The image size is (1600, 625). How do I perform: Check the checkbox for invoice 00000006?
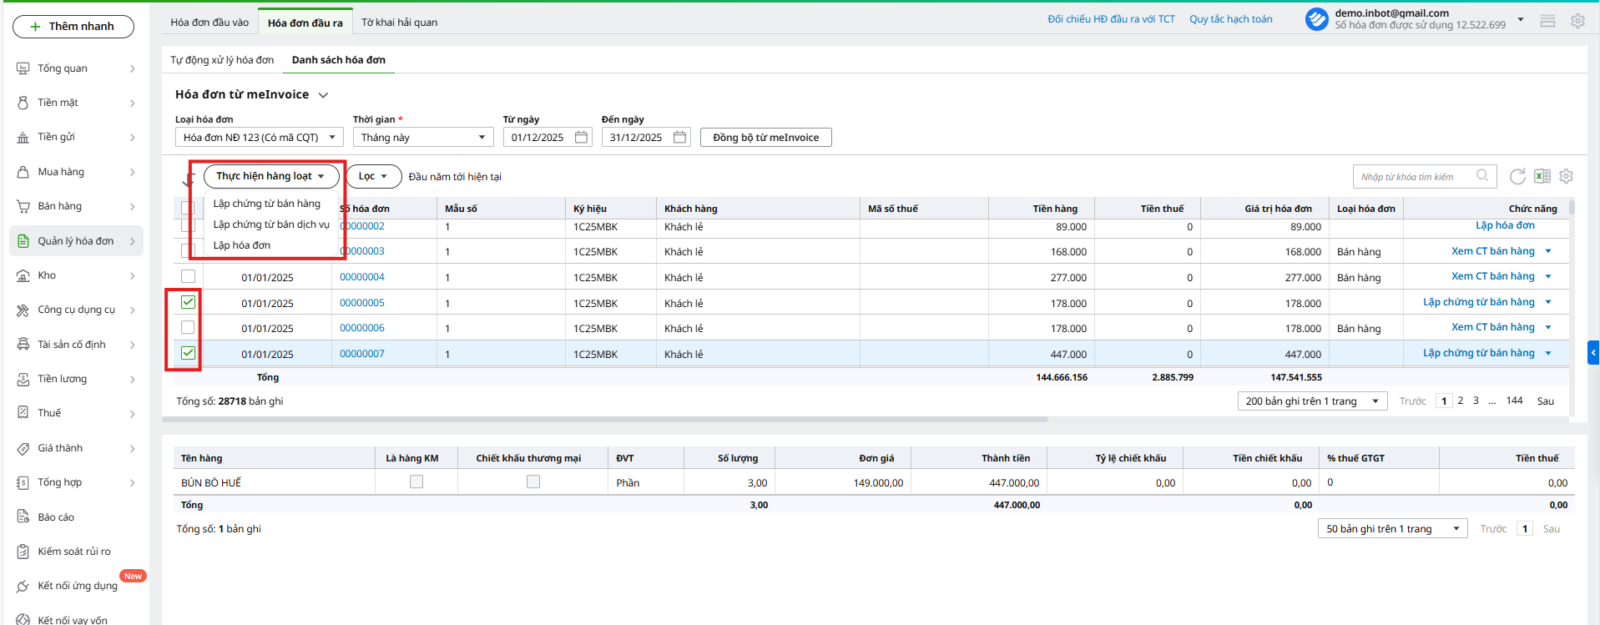[x=188, y=327]
